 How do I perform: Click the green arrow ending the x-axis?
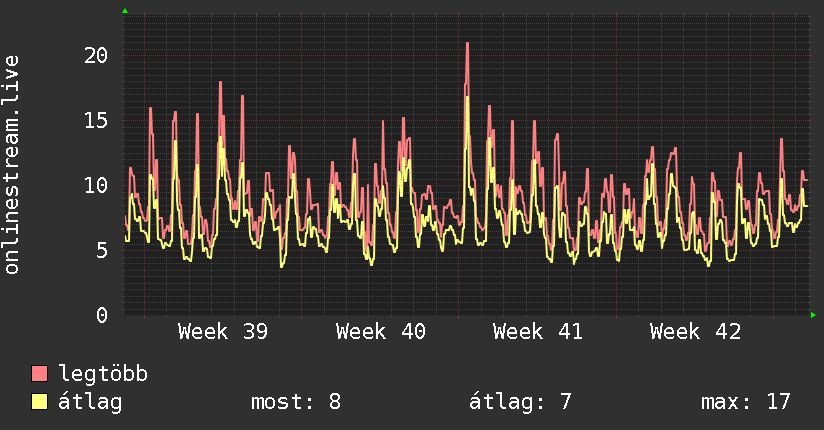(813, 315)
